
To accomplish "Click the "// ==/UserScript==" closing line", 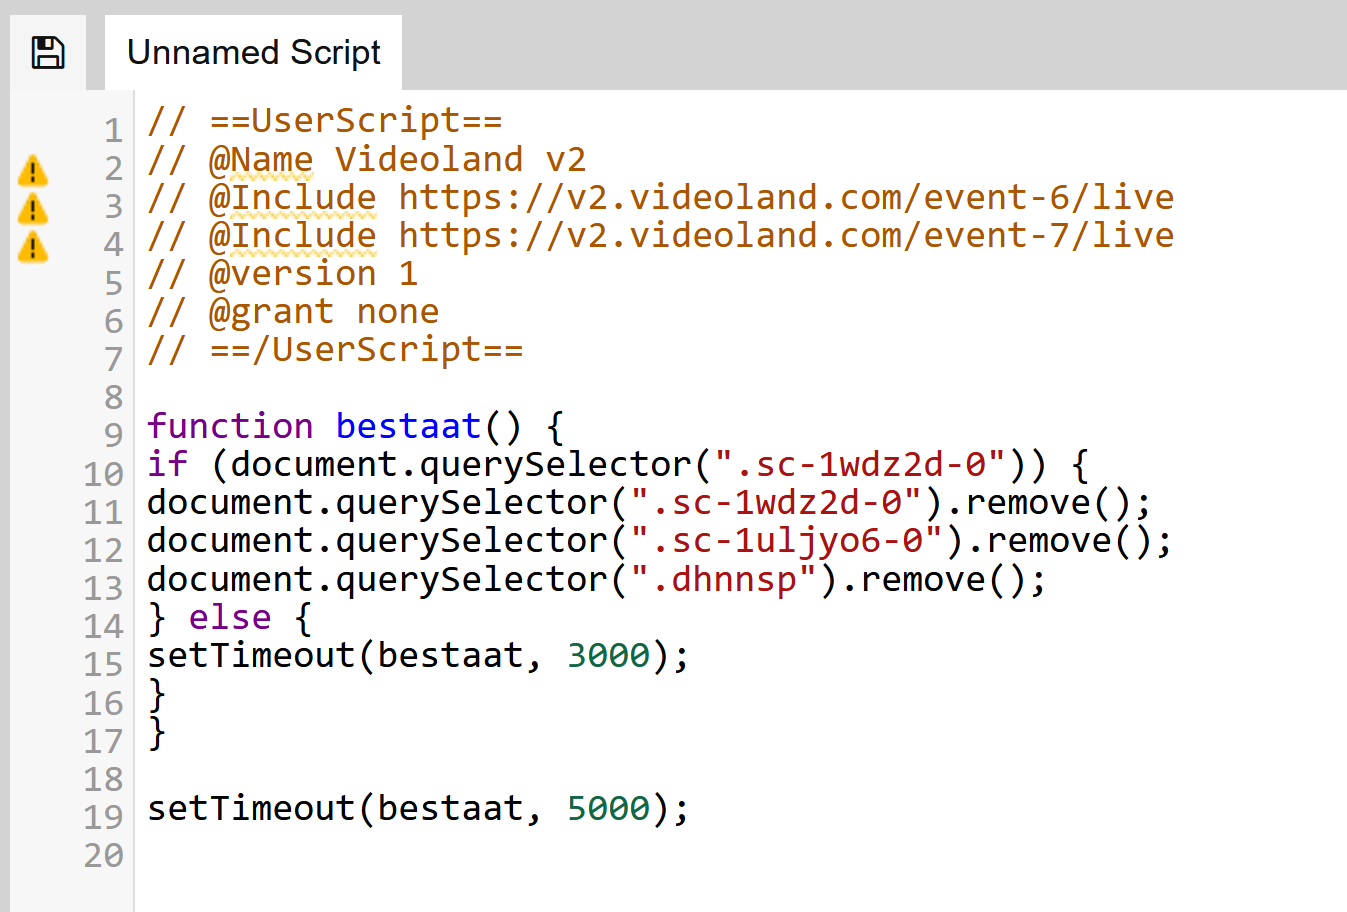I will point(335,349).
